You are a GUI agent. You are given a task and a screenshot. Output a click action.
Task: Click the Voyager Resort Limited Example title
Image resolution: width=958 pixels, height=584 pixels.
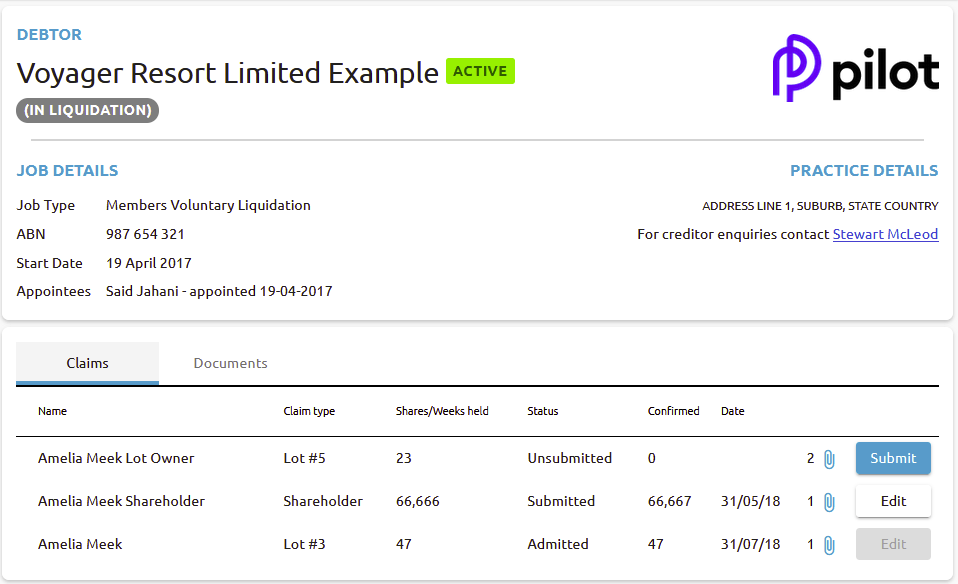point(227,73)
